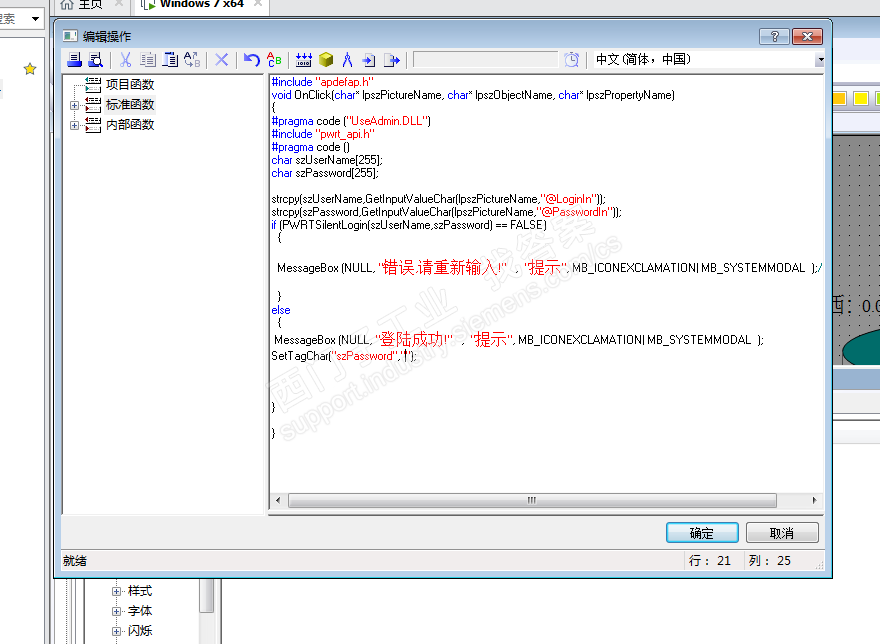
Task: Confirm the script with 确定 button
Action: [x=702, y=533]
